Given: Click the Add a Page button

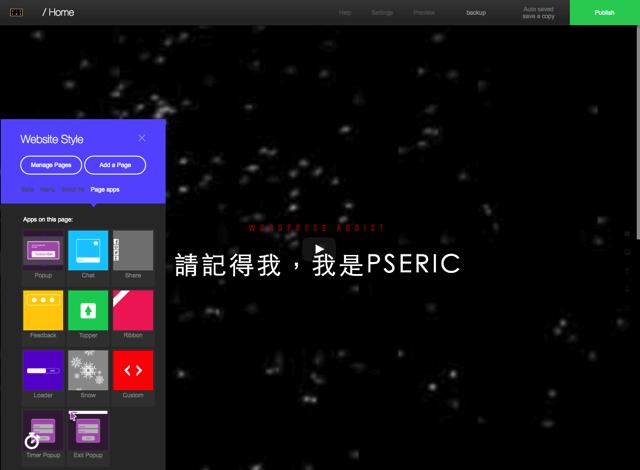Looking at the screenshot, I should click(115, 165).
